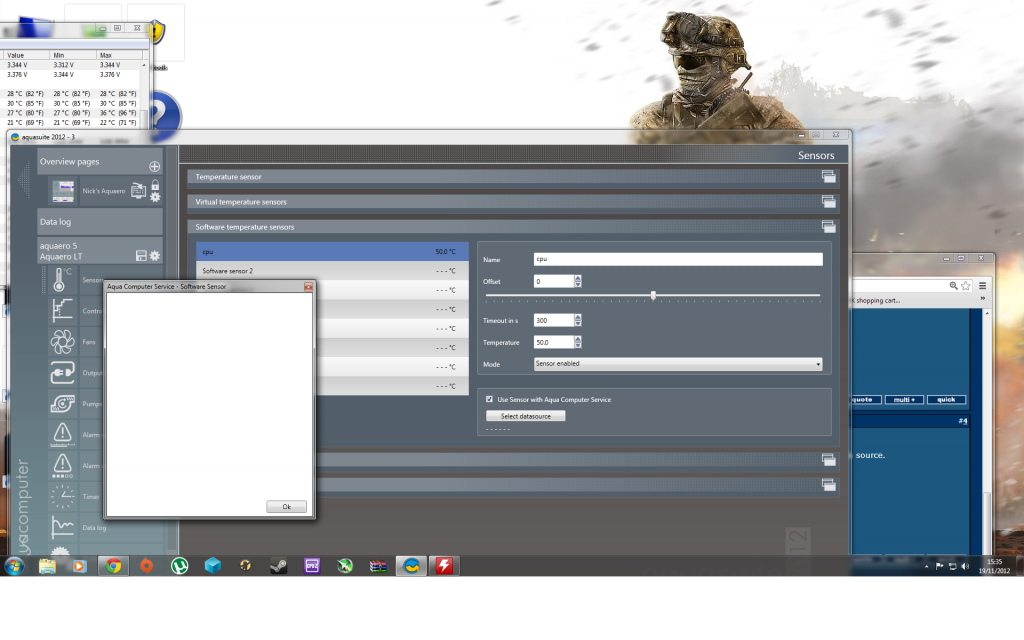Viewport: 1024px width, 640px height.
Task: Open the bottom Data log chart icon
Action: click(x=62, y=527)
